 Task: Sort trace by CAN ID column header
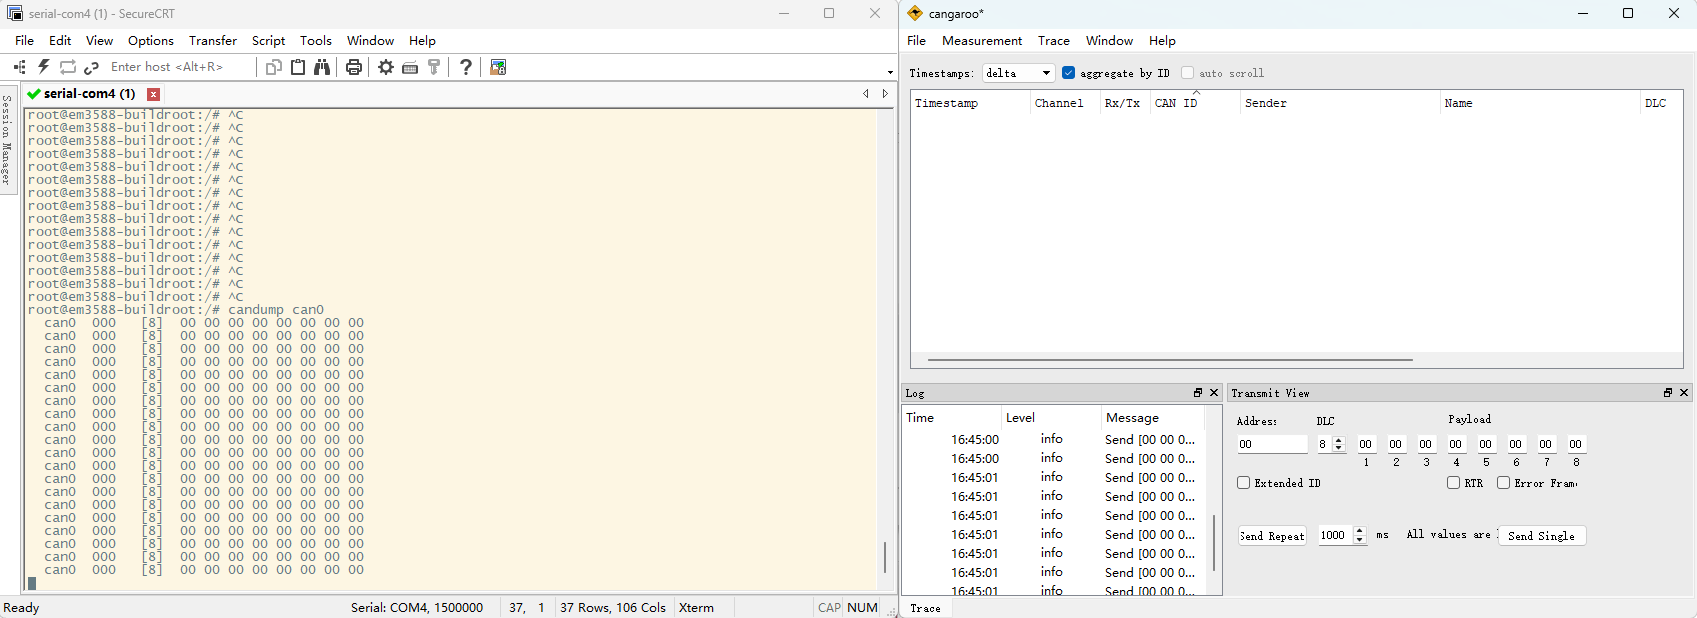coord(1176,103)
